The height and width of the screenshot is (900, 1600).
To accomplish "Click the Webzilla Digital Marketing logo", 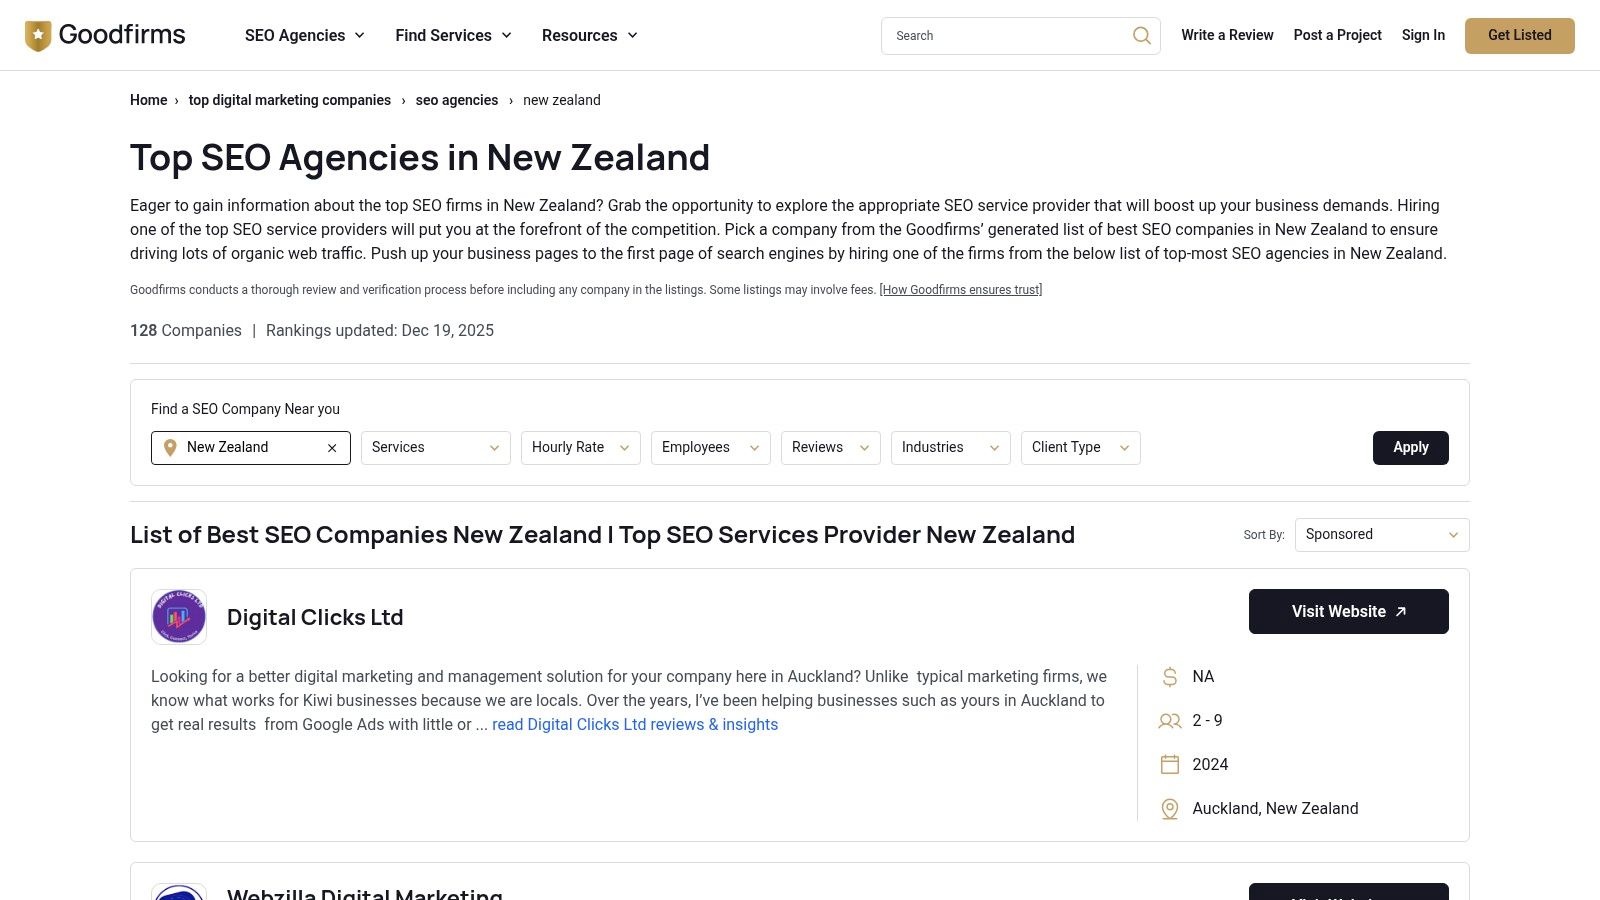I will 179,893.
